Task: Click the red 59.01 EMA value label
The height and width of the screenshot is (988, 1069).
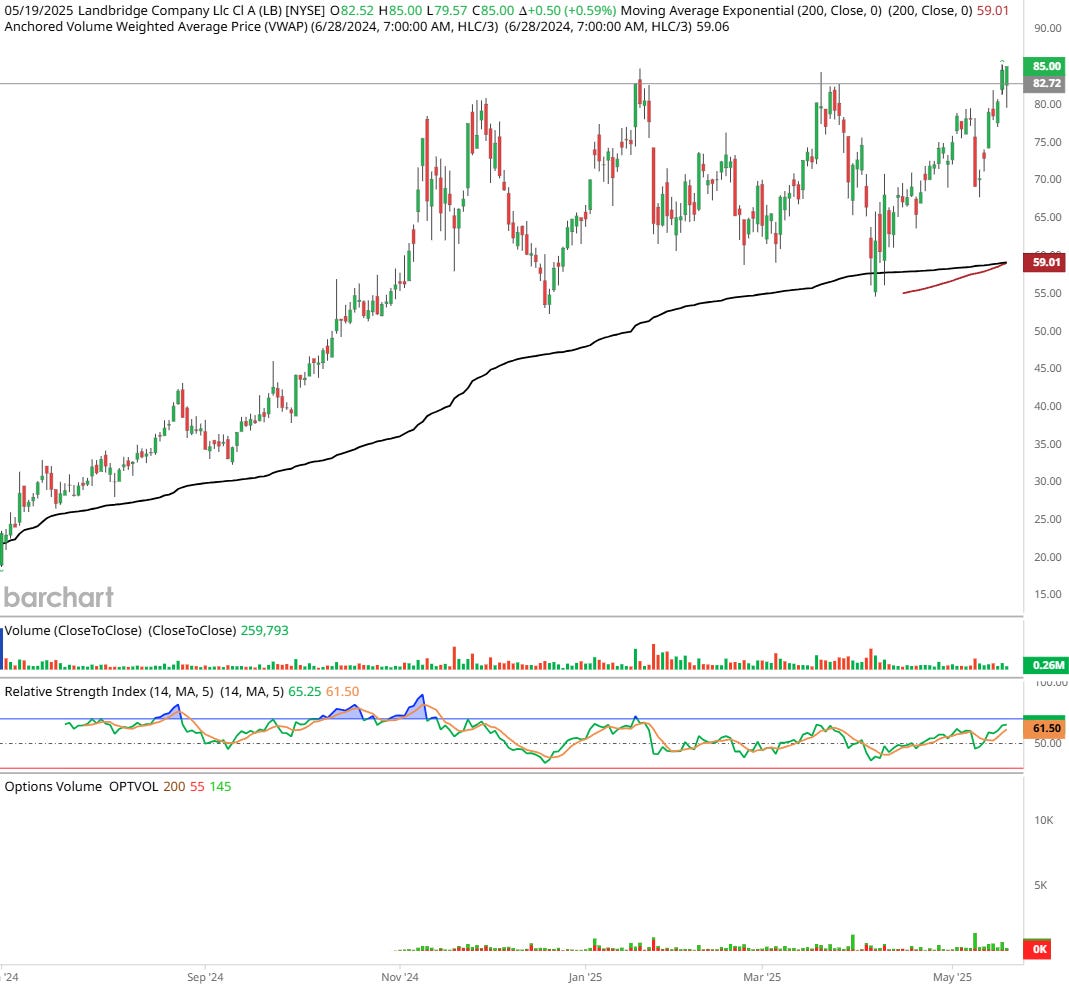Action: [x=1045, y=262]
